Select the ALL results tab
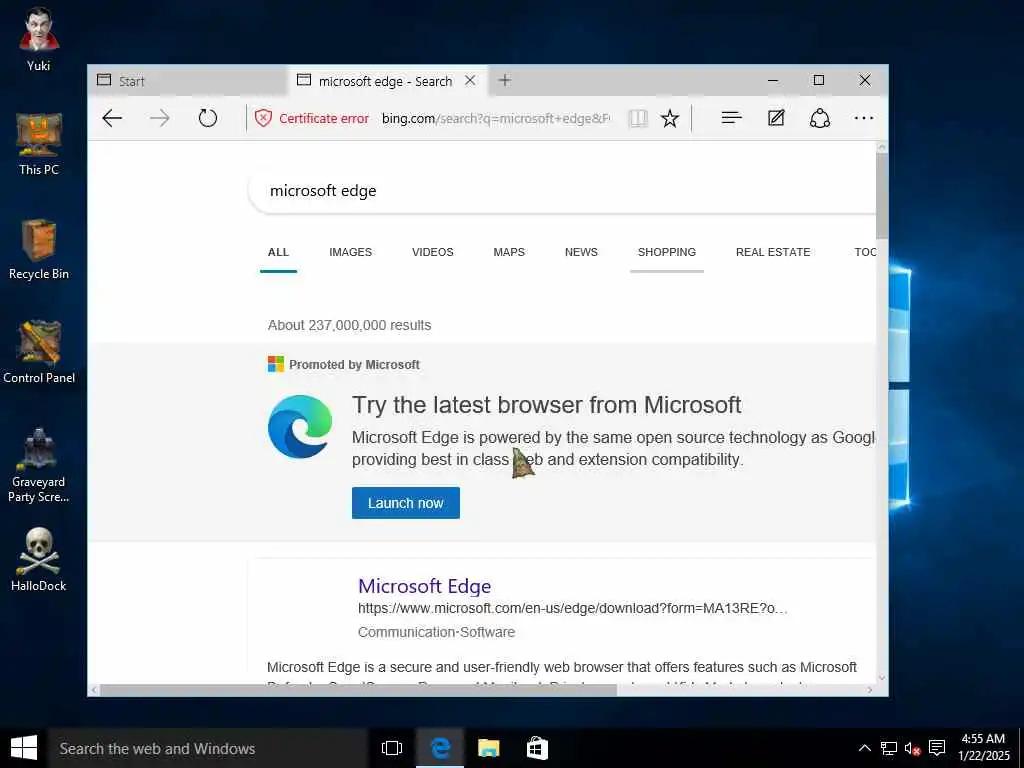This screenshot has height=768, width=1024. [278, 252]
